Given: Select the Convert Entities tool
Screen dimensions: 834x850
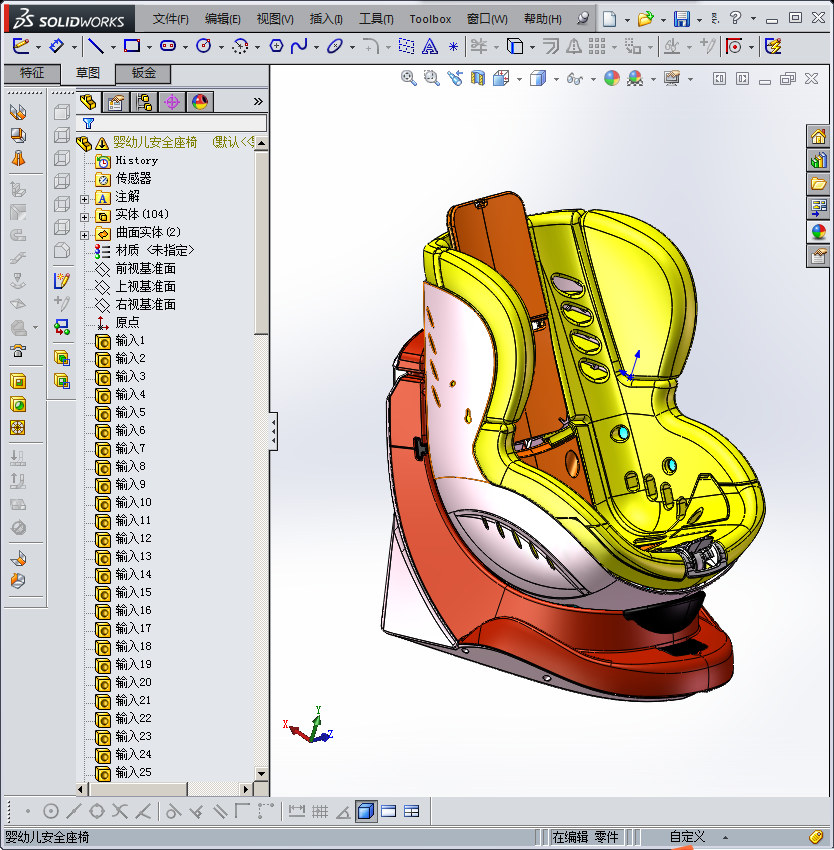Looking at the screenshot, I should coord(515,47).
